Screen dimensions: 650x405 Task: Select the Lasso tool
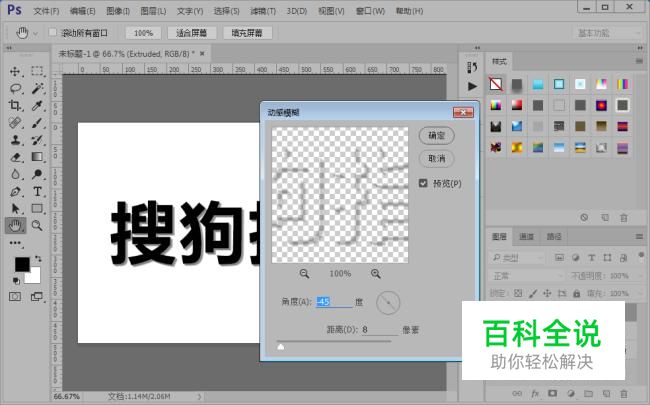point(15,88)
